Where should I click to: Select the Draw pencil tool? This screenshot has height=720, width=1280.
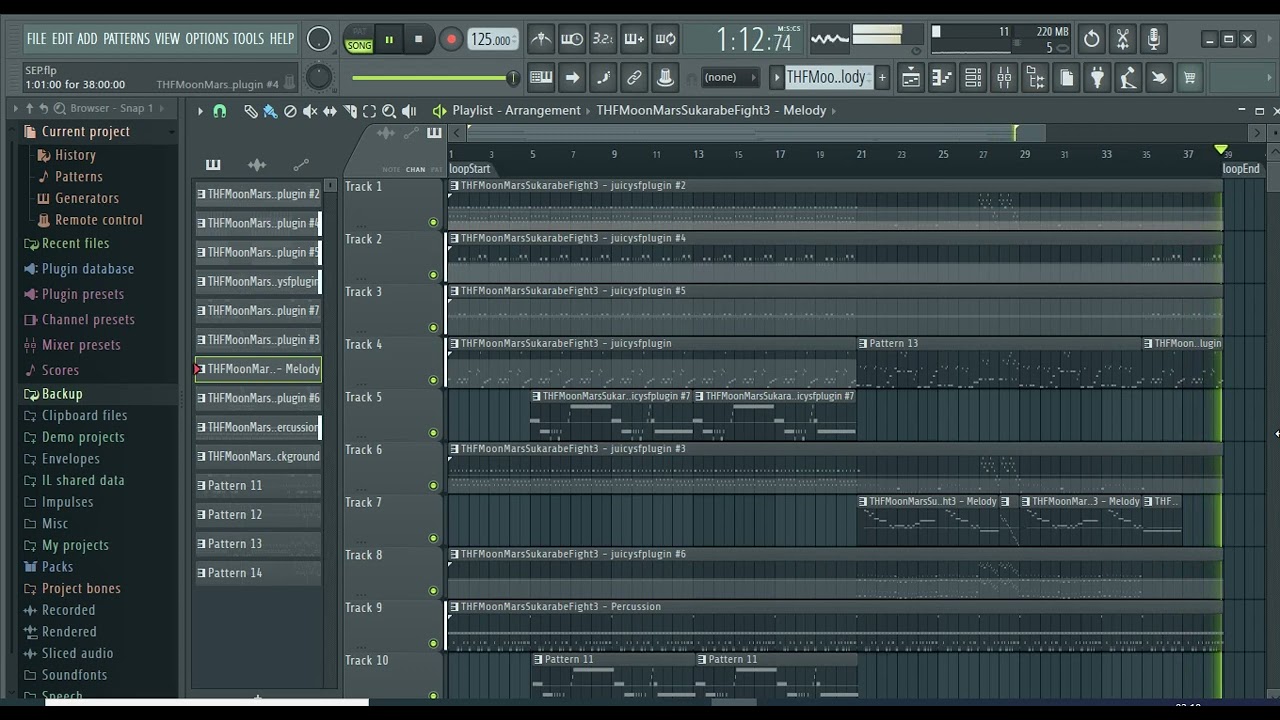[x=251, y=111]
